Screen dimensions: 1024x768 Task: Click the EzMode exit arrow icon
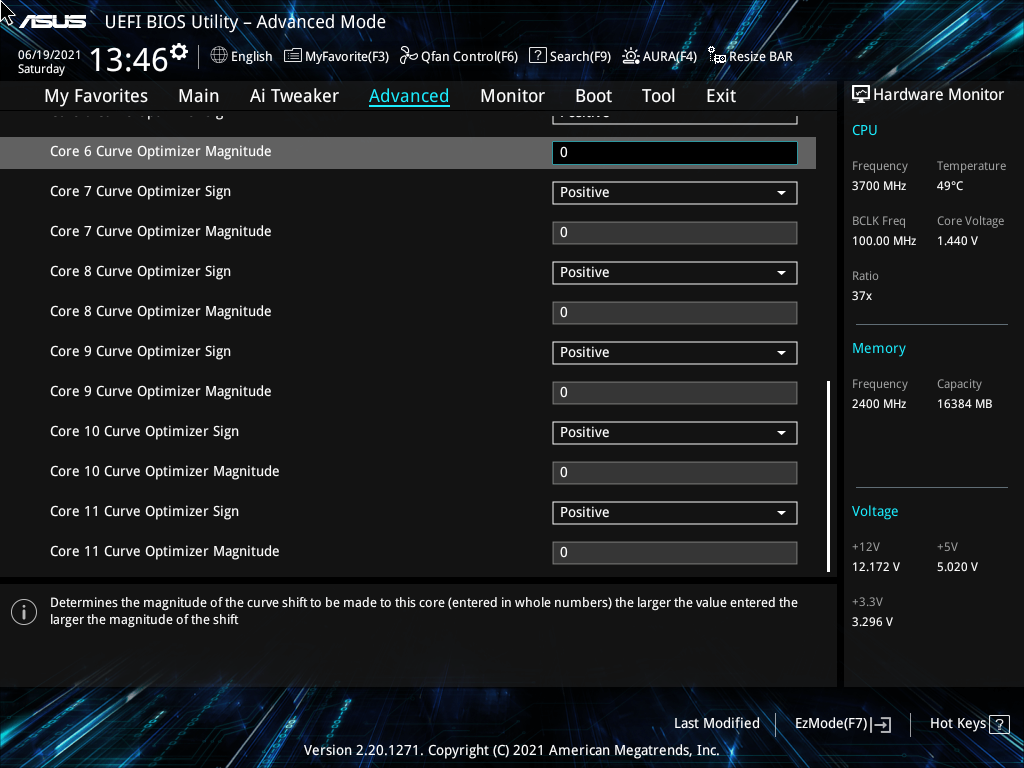pyautogui.click(x=881, y=724)
